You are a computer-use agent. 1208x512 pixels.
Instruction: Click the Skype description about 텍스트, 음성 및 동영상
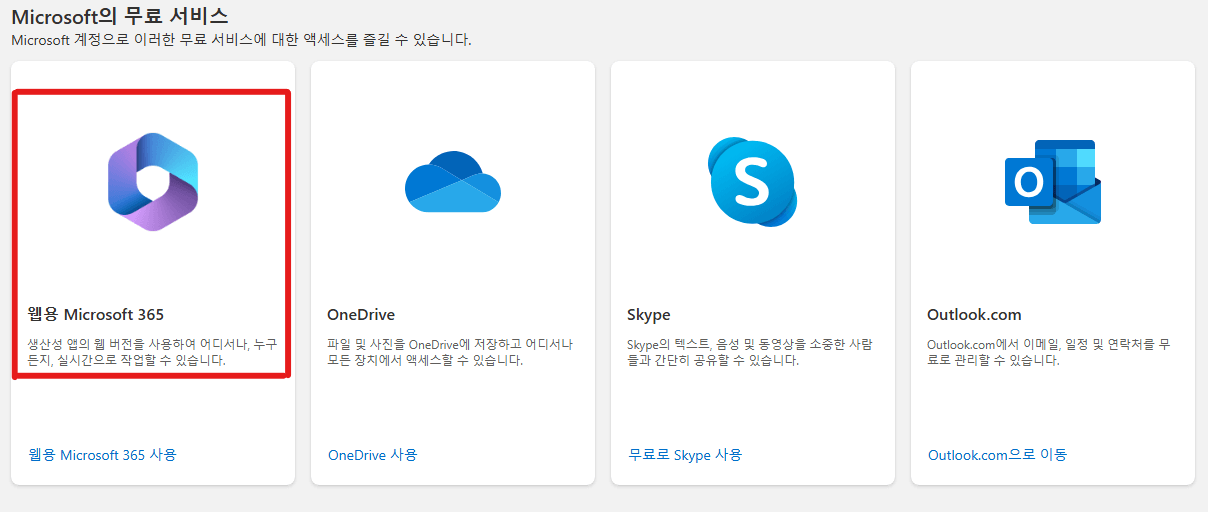click(x=750, y=352)
